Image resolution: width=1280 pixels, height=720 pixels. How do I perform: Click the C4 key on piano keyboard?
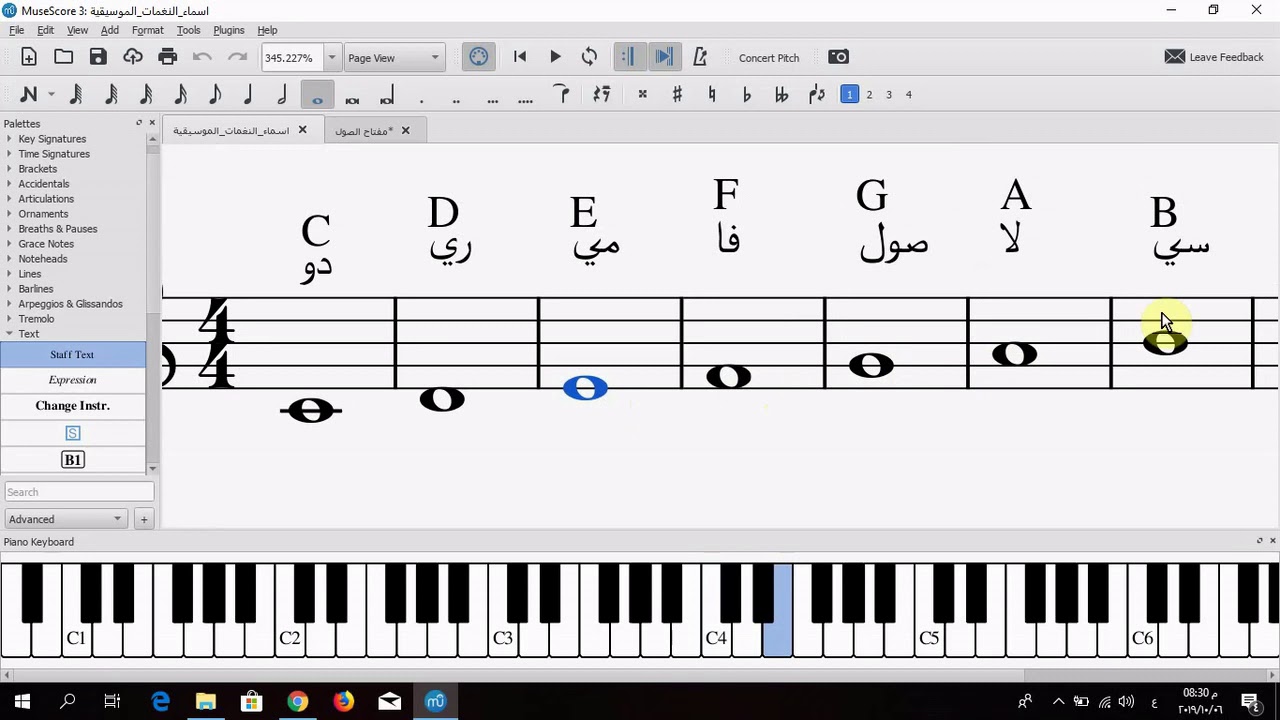coord(716,640)
